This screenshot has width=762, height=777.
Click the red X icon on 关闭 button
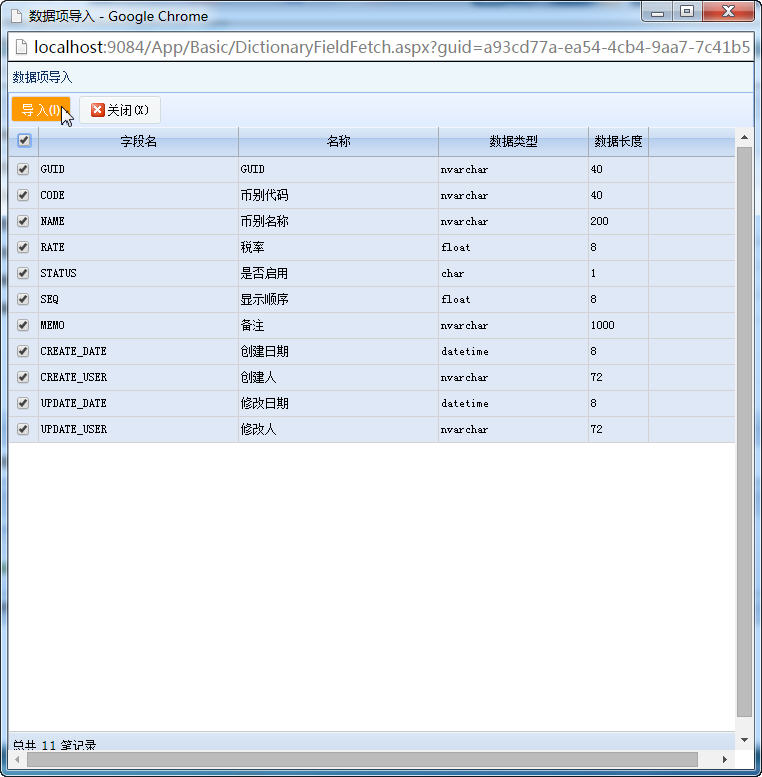98,110
